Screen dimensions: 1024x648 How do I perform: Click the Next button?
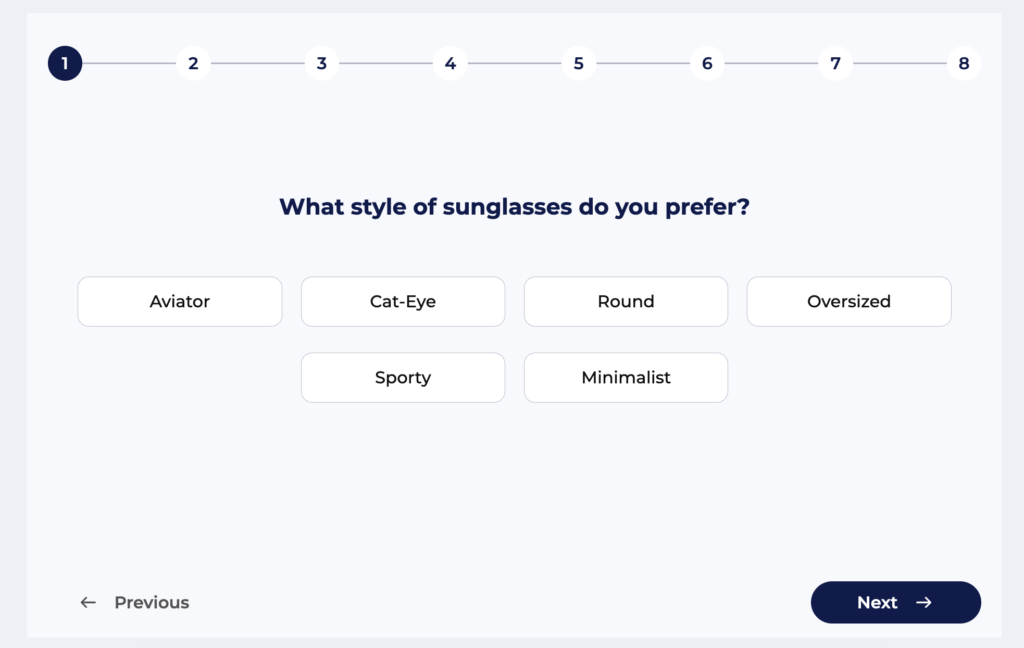click(895, 602)
